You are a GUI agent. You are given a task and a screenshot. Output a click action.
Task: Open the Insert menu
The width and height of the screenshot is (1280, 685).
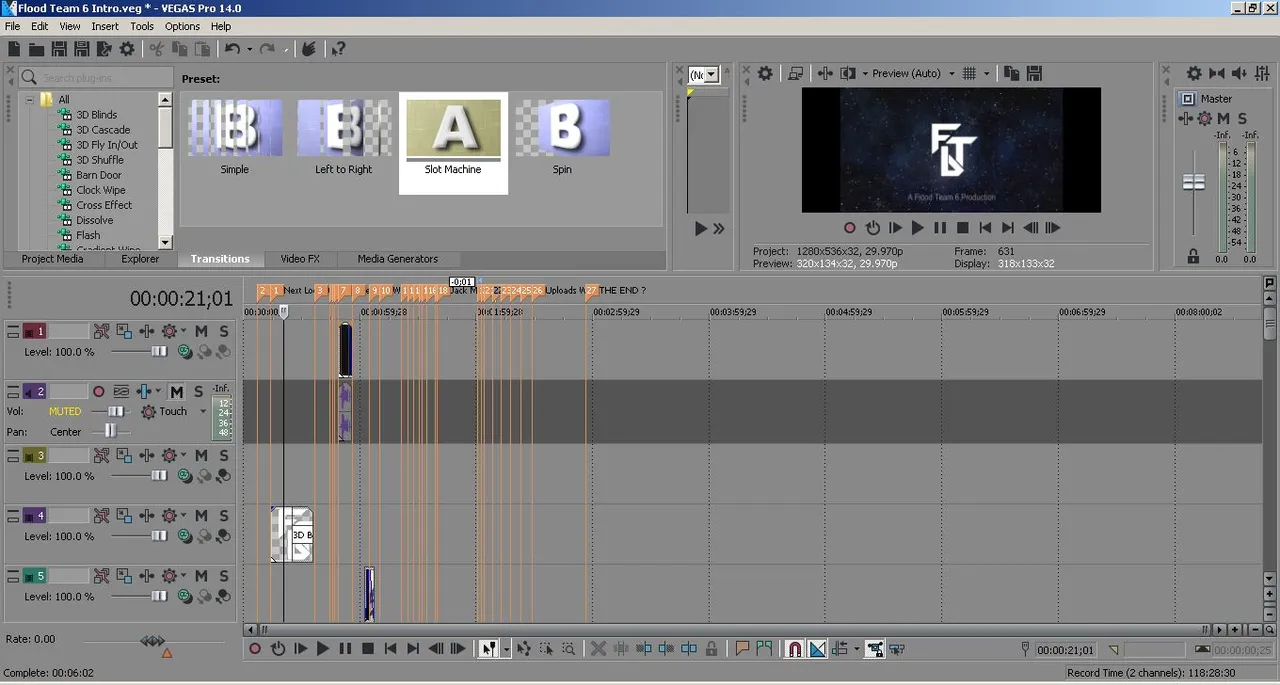105,26
